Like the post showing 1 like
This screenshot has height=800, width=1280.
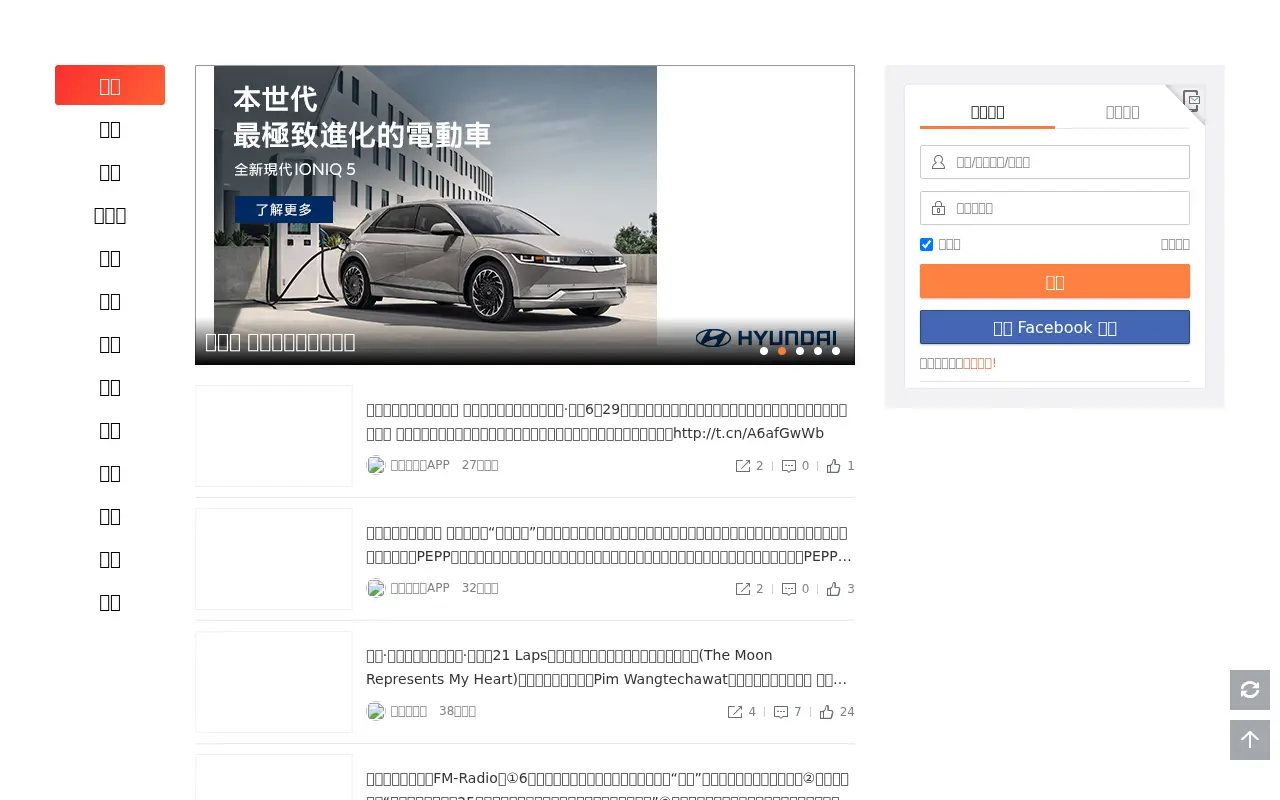tap(834, 466)
